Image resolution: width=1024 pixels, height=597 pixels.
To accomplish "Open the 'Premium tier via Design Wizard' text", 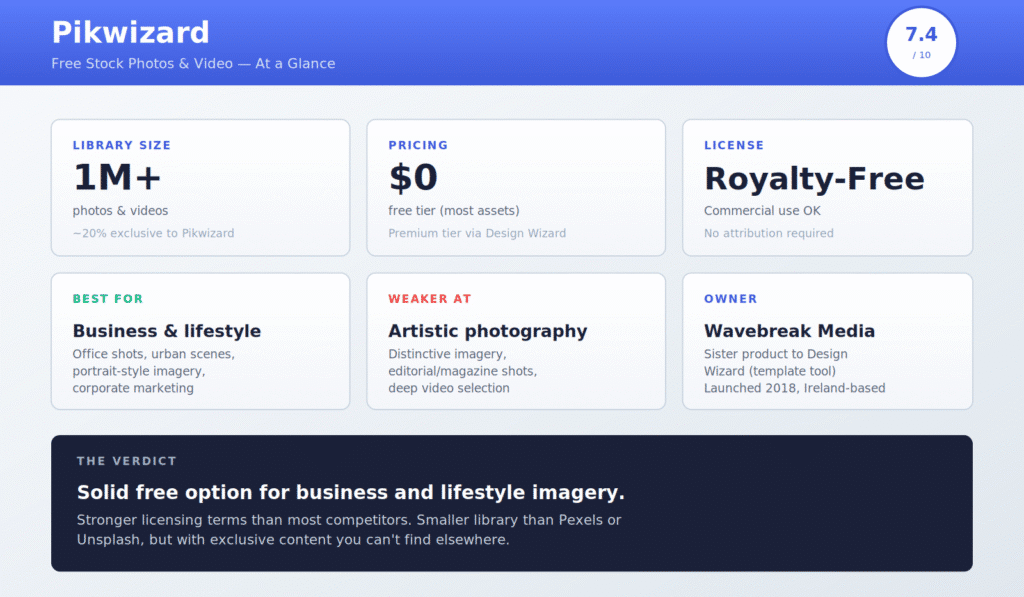I will point(477,233).
